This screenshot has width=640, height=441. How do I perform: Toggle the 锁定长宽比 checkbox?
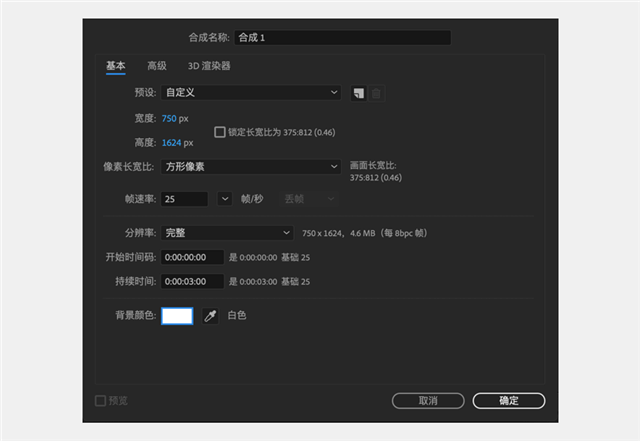click(x=220, y=131)
